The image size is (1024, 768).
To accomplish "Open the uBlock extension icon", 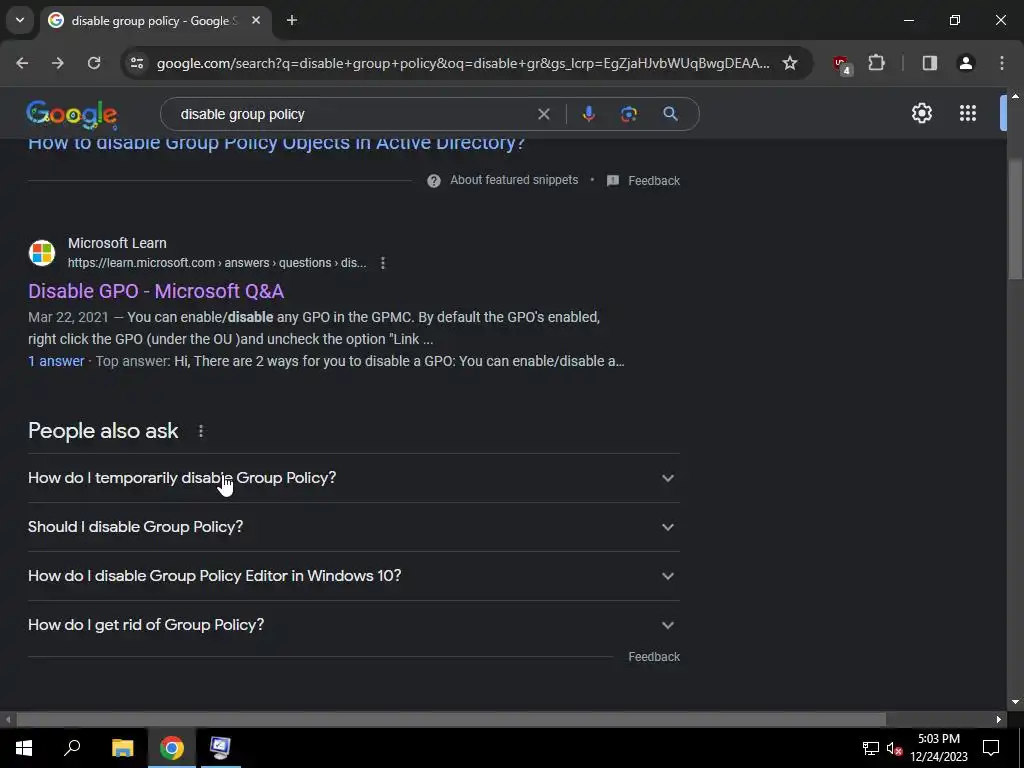I will click(x=841, y=64).
